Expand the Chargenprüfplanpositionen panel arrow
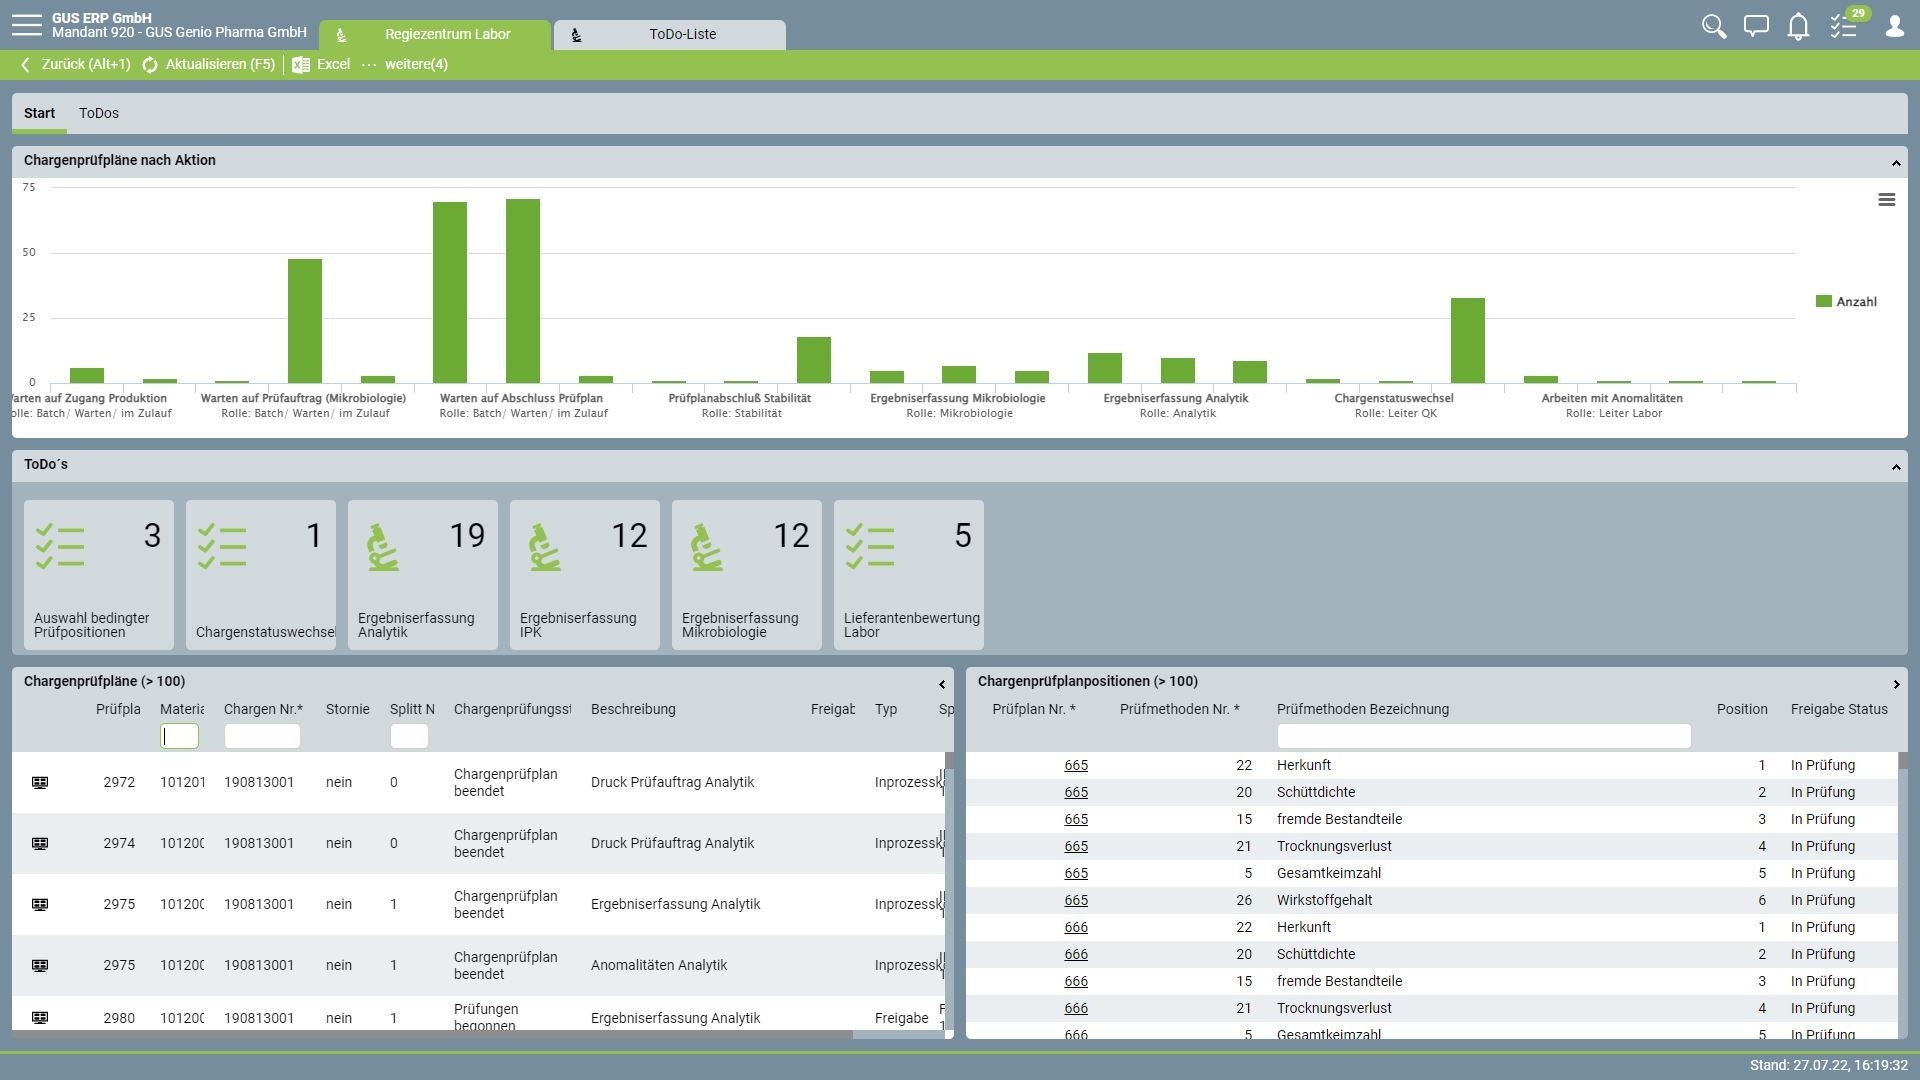Viewport: 1920px width, 1080px height. [x=1896, y=684]
